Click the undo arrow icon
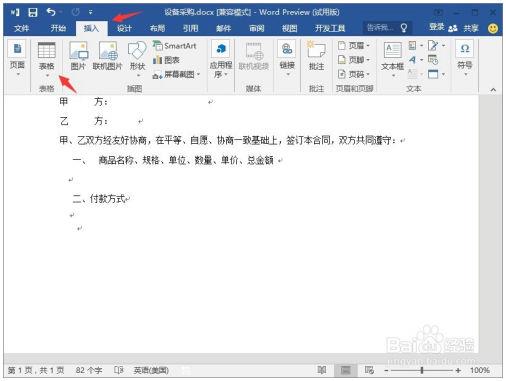Screen dimensions: 506x381 pos(51,12)
